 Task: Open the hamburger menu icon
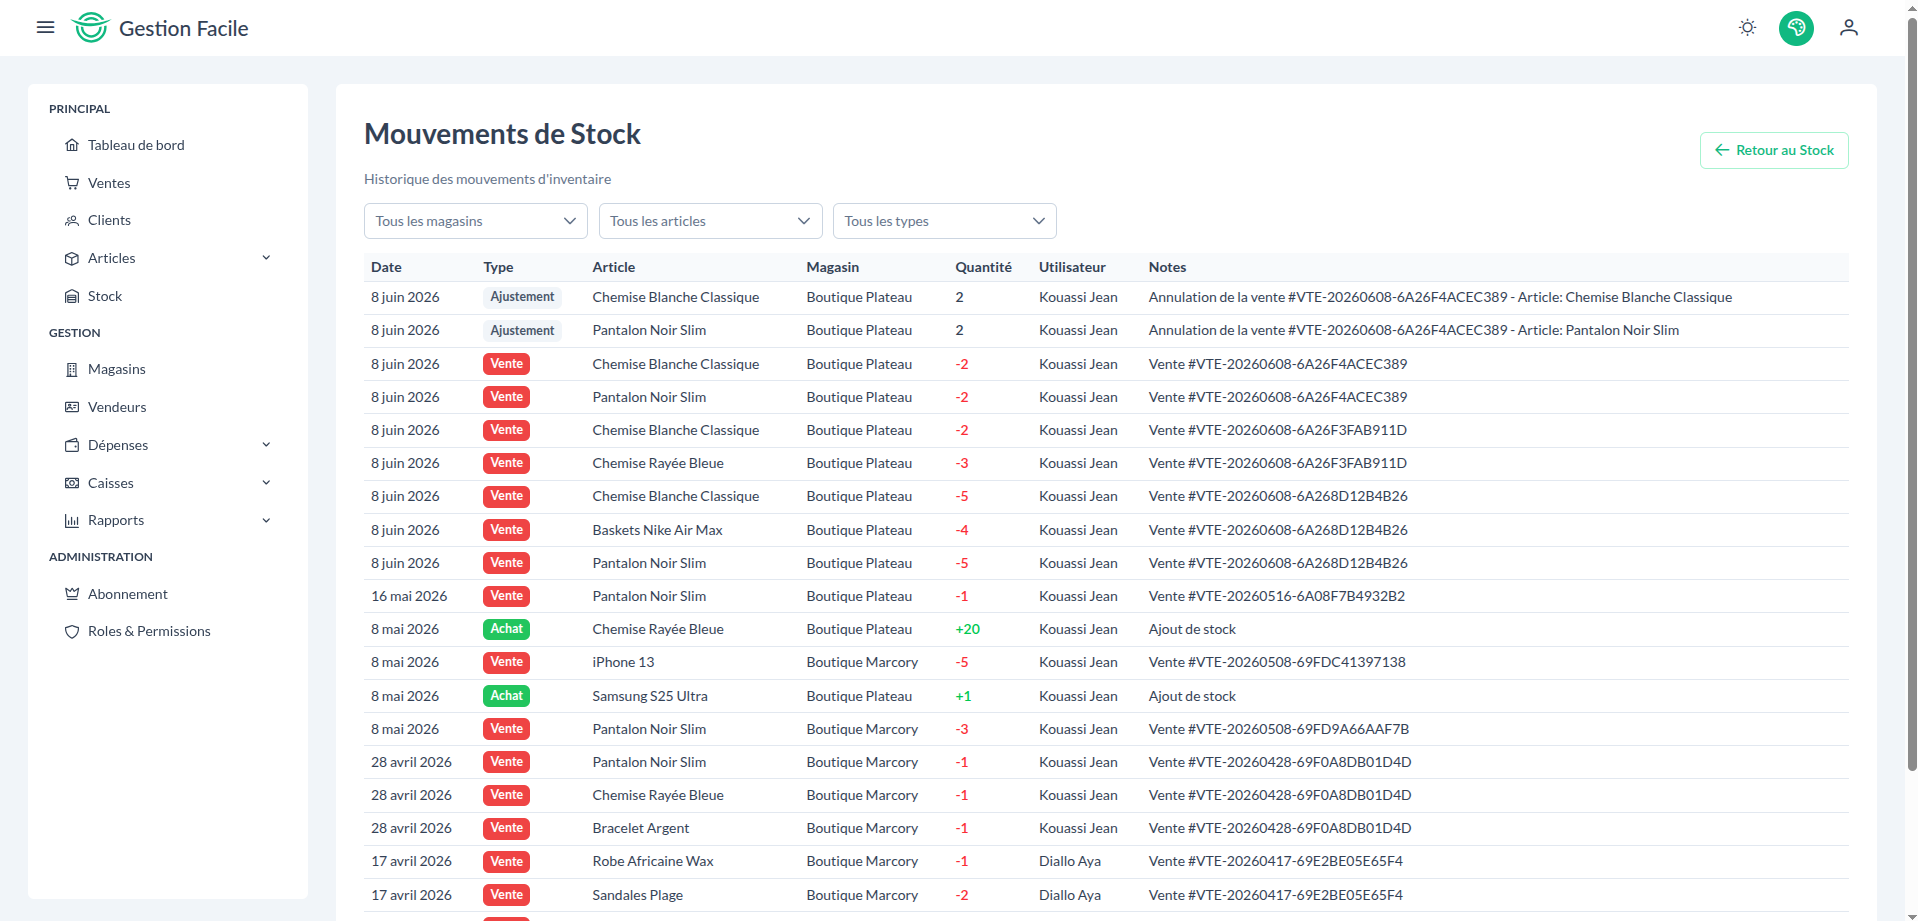pos(45,27)
